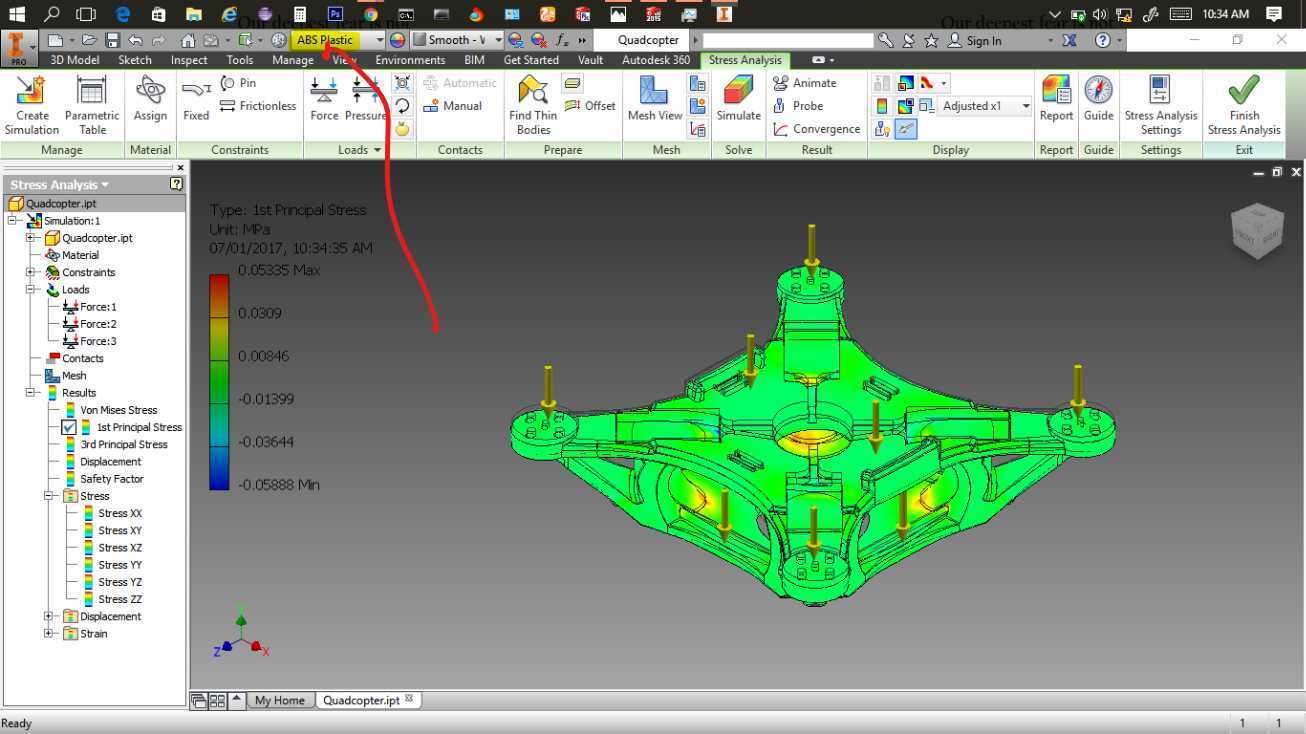Open the Help question mark icon
This screenshot has width=1306, height=734.
coord(1102,40)
